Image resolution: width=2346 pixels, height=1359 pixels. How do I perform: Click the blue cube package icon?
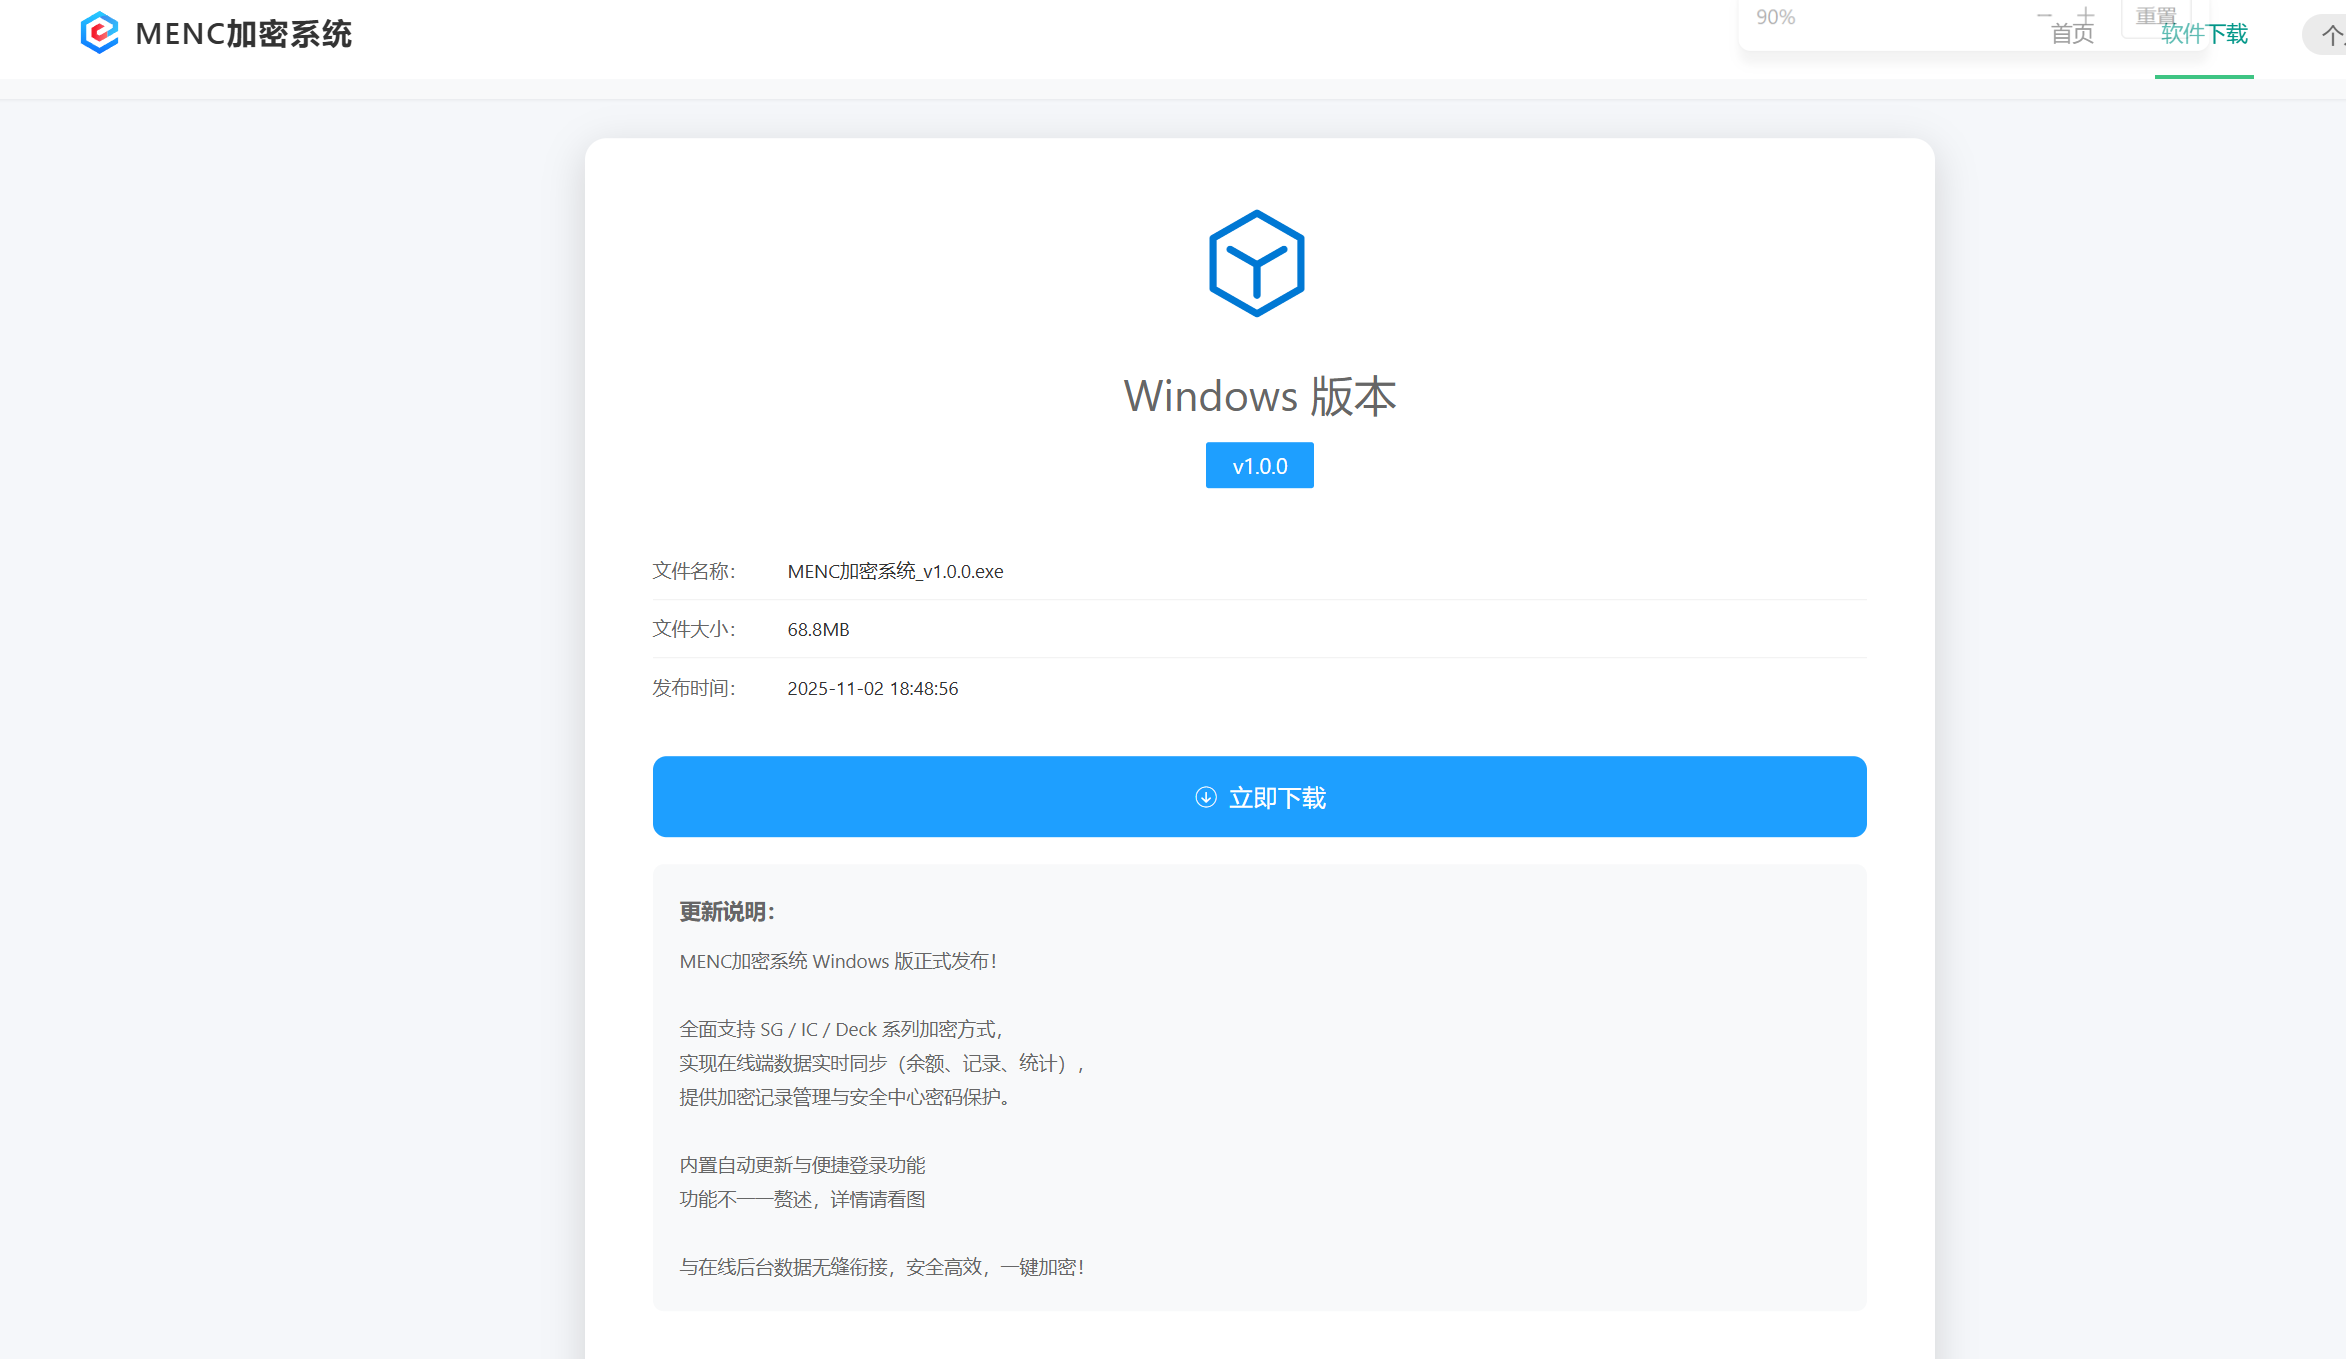[x=1257, y=264]
